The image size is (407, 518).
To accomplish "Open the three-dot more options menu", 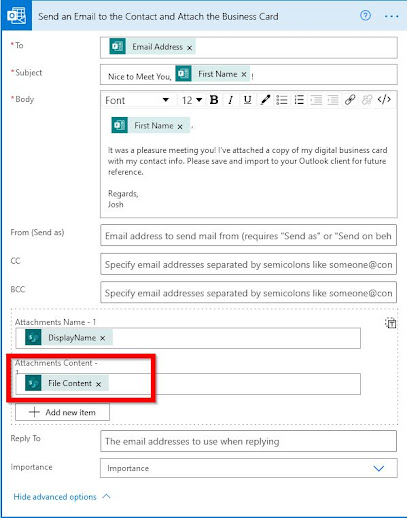I will click(391, 16).
